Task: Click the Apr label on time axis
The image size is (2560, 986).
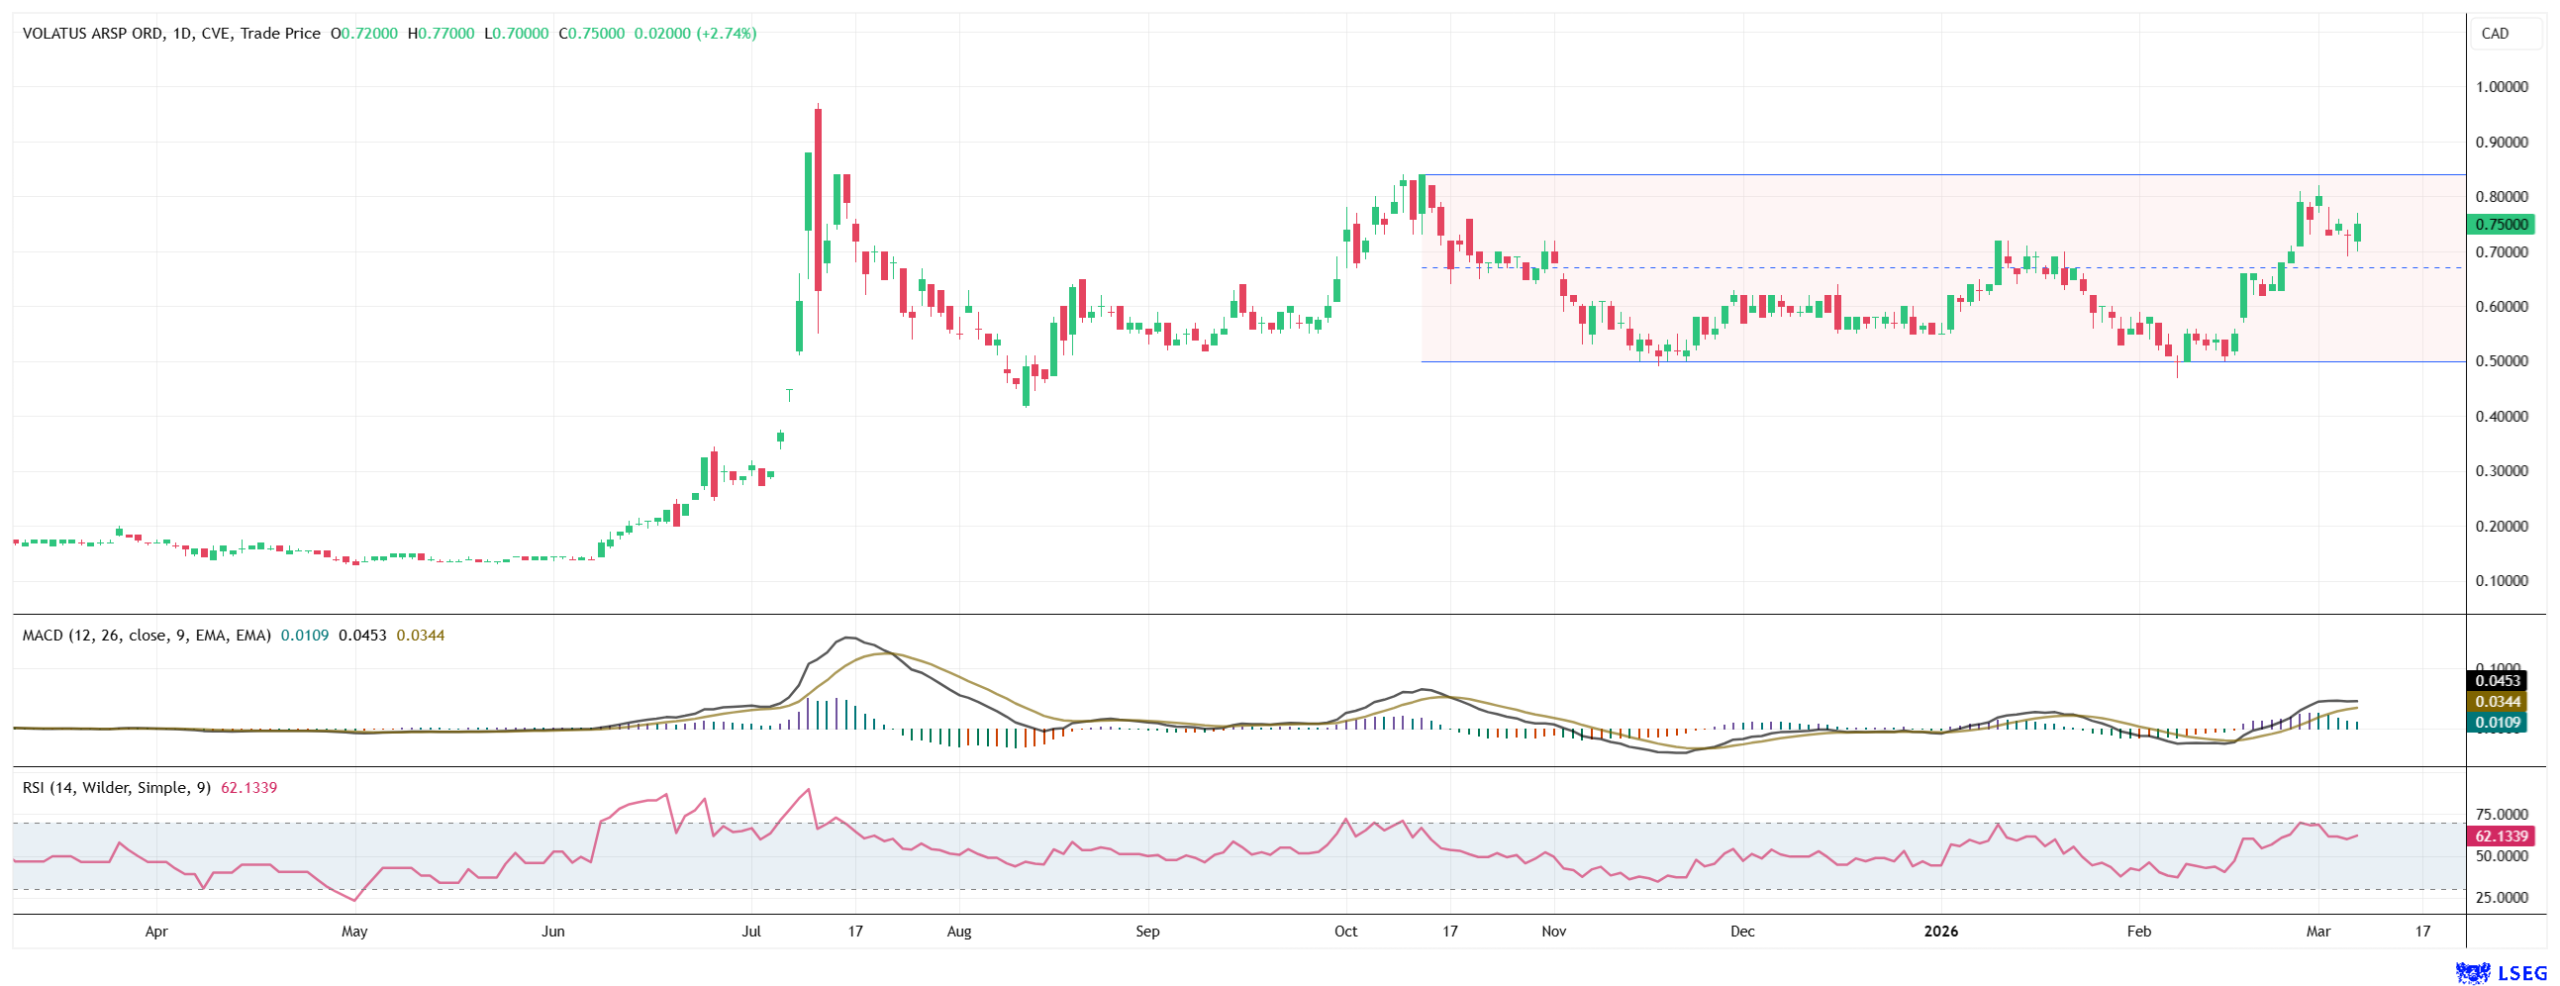Action: [156, 931]
